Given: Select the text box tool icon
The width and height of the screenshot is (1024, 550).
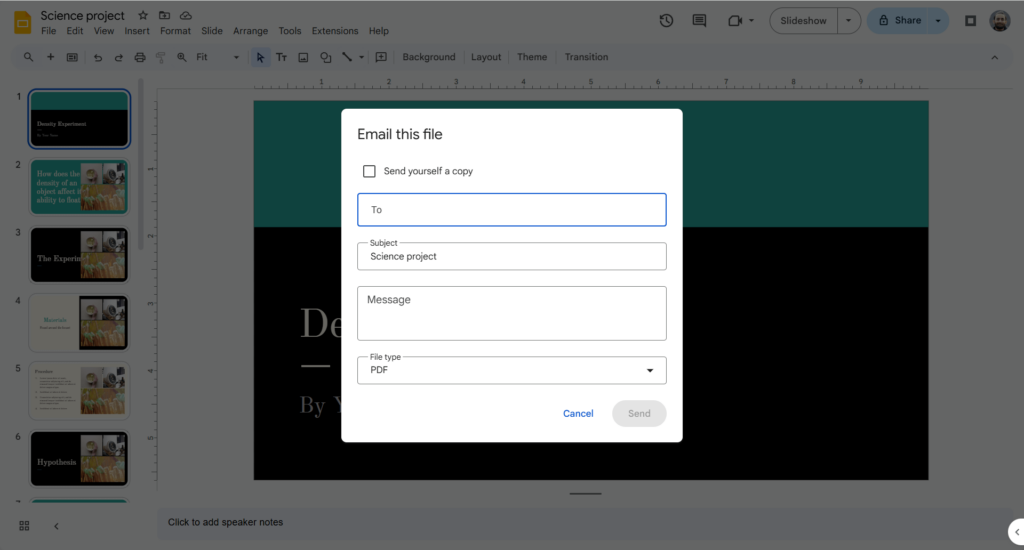Looking at the screenshot, I should [x=281, y=57].
